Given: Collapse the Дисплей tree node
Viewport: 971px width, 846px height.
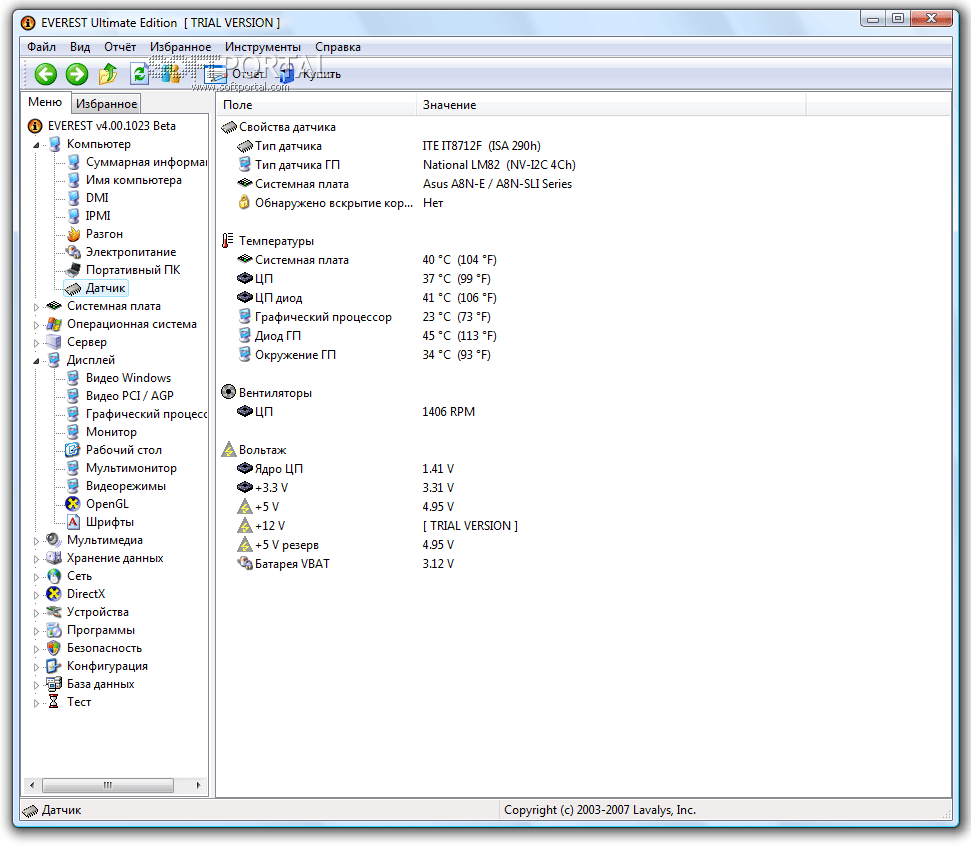Looking at the screenshot, I should point(36,361).
